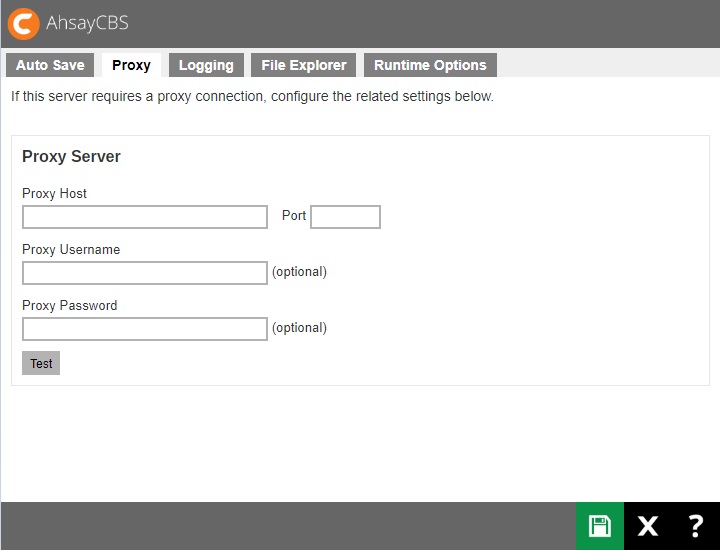
Task: Select the Proxy tab
Action: 131,65
